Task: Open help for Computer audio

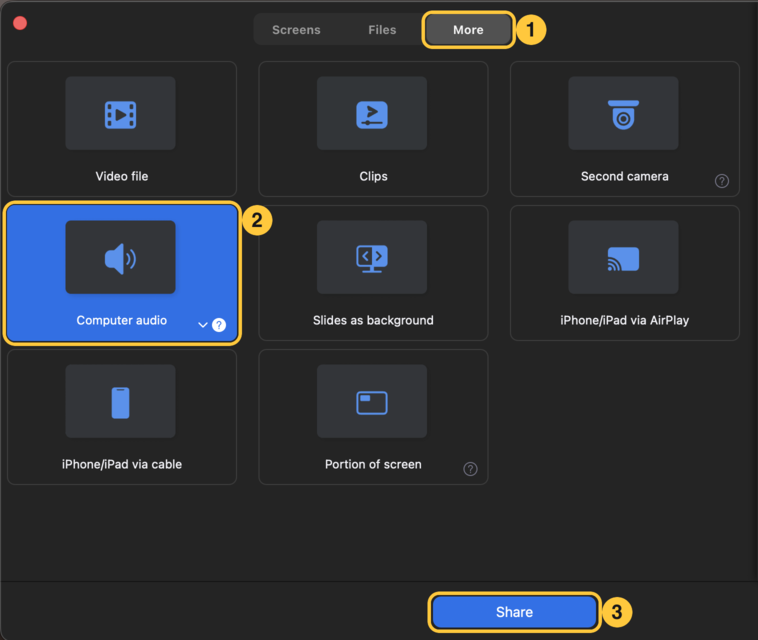Action: [219, 325]
